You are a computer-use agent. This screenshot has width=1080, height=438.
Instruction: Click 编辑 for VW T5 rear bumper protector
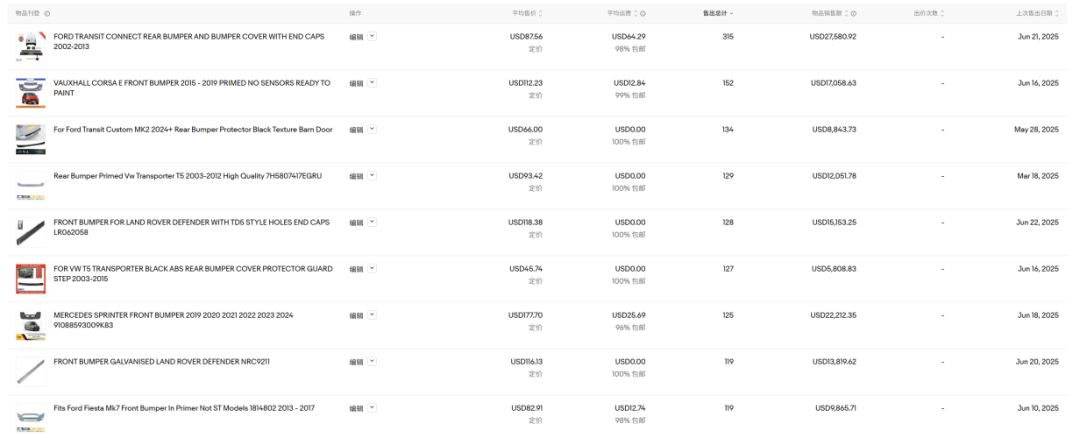pos(356,269)
